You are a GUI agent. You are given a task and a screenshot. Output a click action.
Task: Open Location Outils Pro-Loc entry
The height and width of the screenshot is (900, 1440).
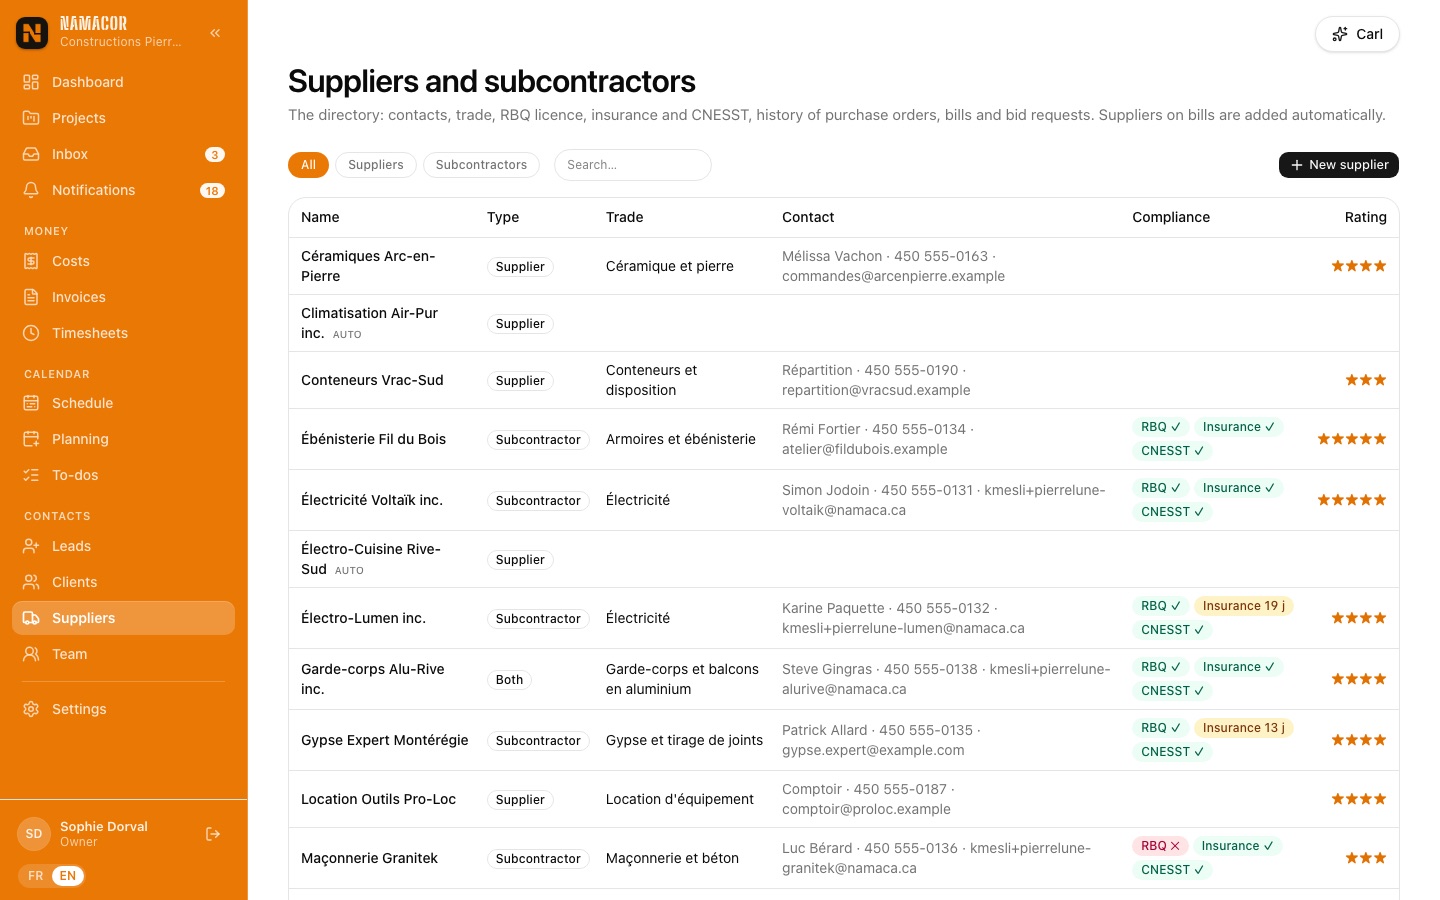844,799
